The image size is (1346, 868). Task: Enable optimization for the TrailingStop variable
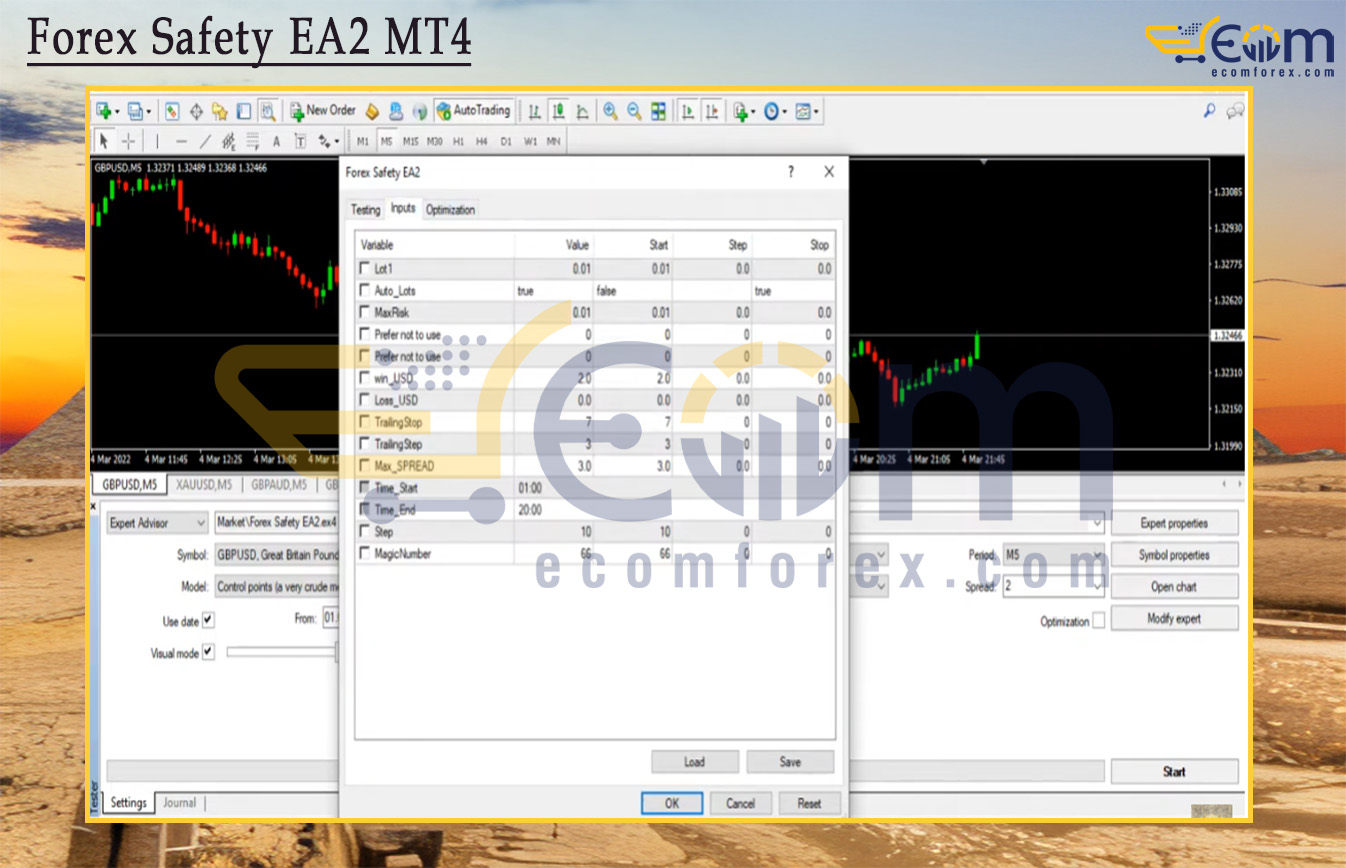coord(365,422)
